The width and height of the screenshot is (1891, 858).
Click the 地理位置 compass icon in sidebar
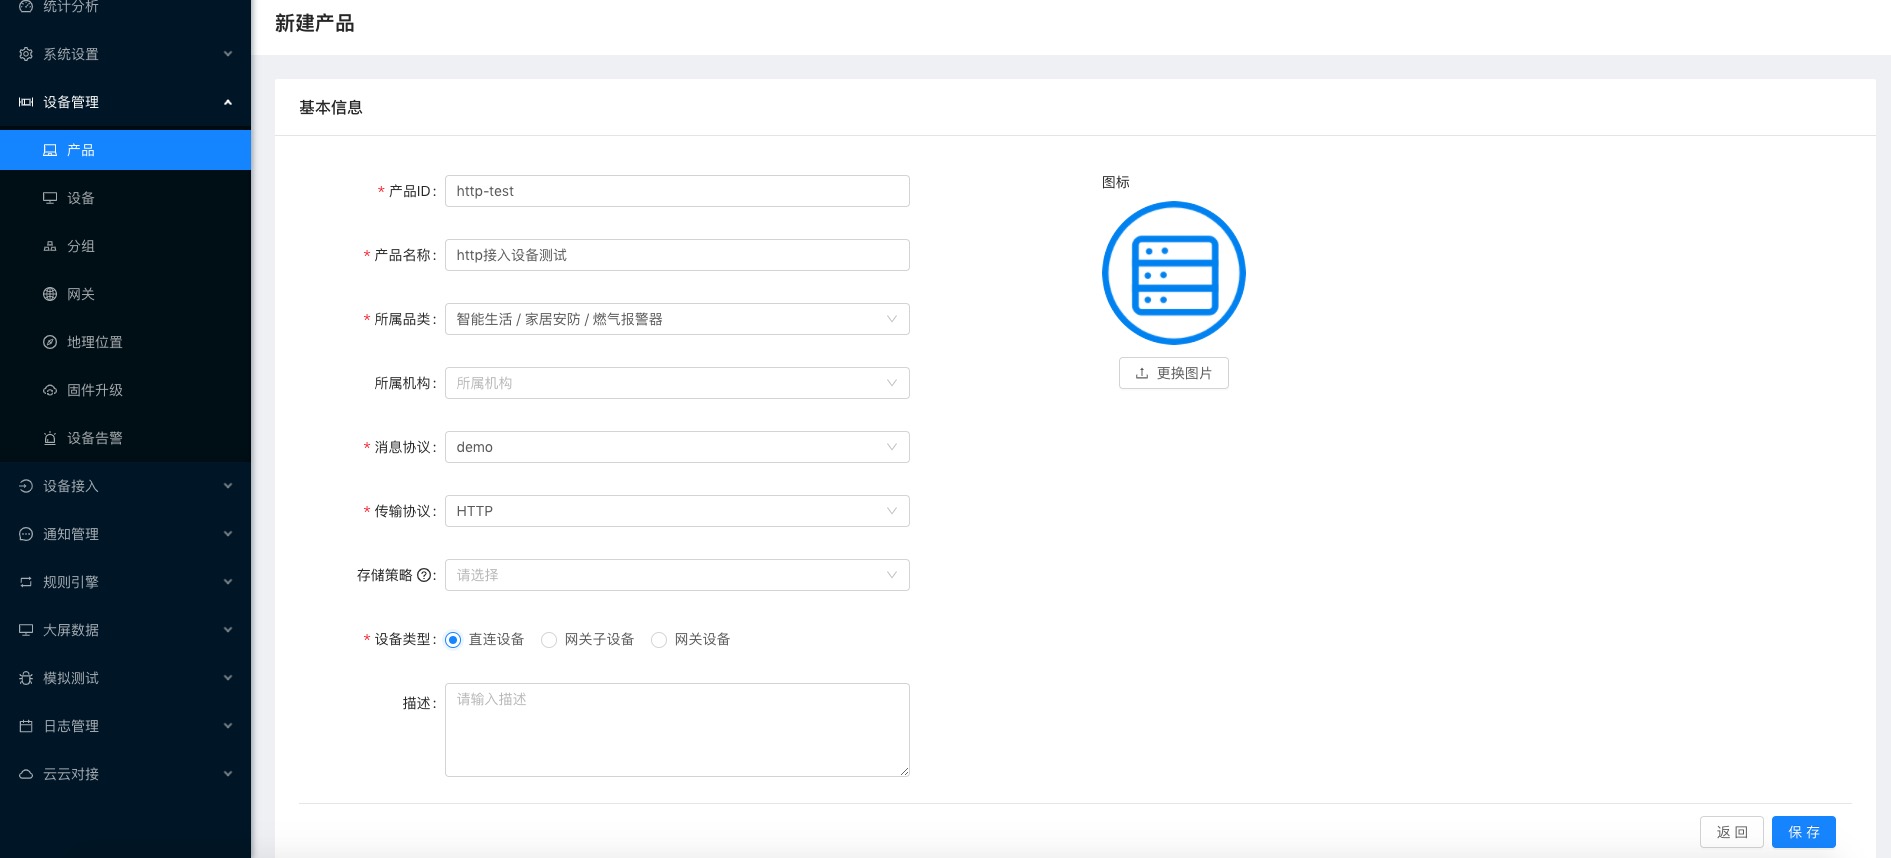pos(50,342)
